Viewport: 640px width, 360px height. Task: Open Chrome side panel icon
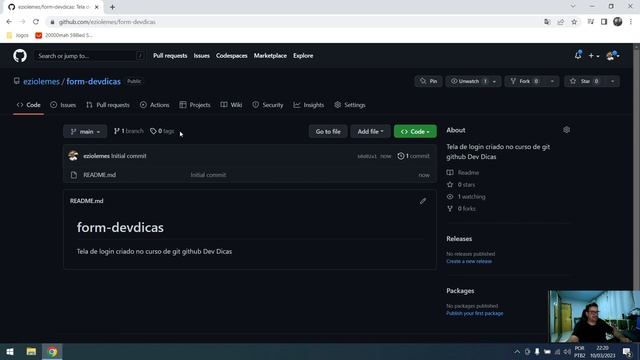tap(604, 22)
